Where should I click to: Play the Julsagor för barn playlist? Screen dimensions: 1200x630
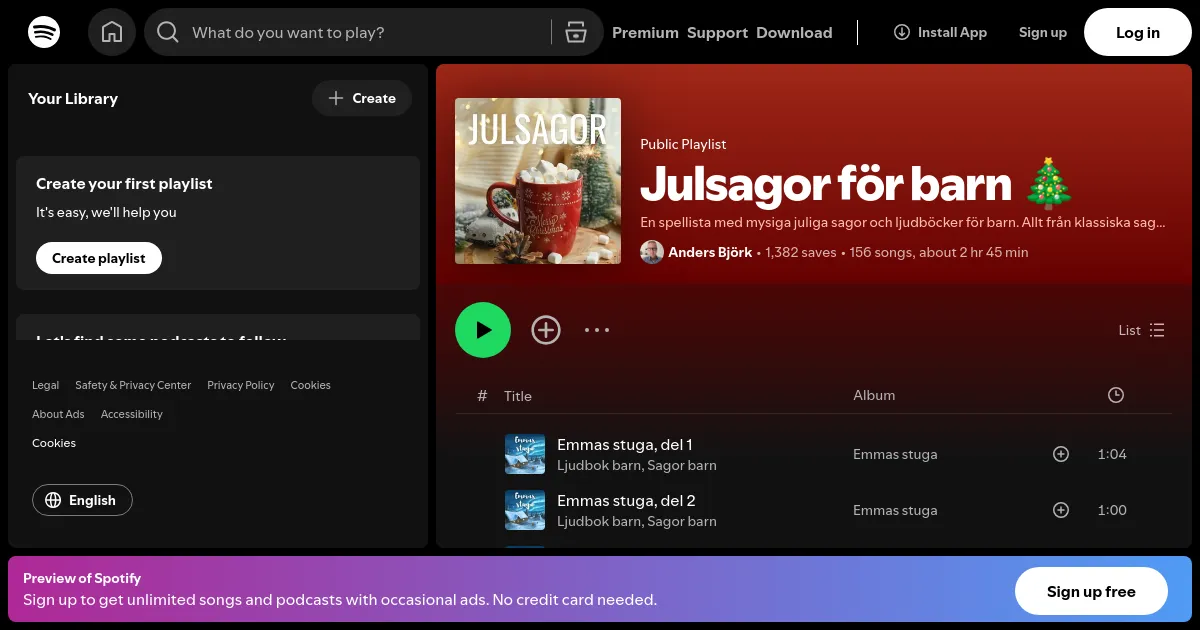coord(483,330)
